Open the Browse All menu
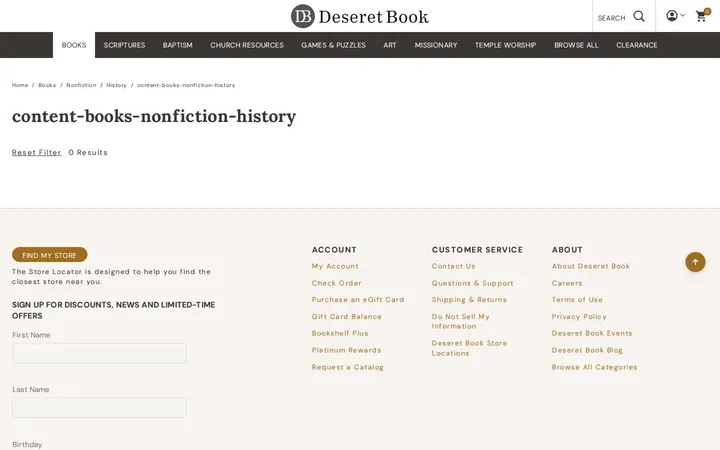 [x=576, y=45]
